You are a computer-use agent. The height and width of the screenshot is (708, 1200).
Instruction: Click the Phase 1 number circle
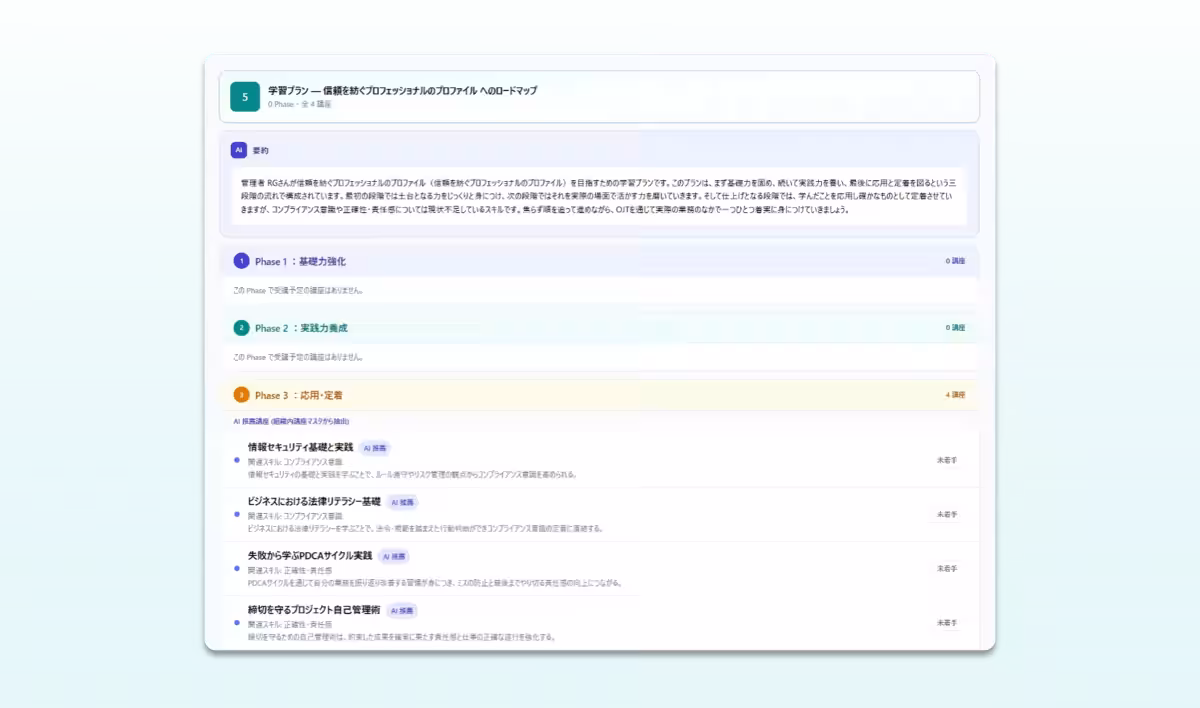tap(241, 261)
